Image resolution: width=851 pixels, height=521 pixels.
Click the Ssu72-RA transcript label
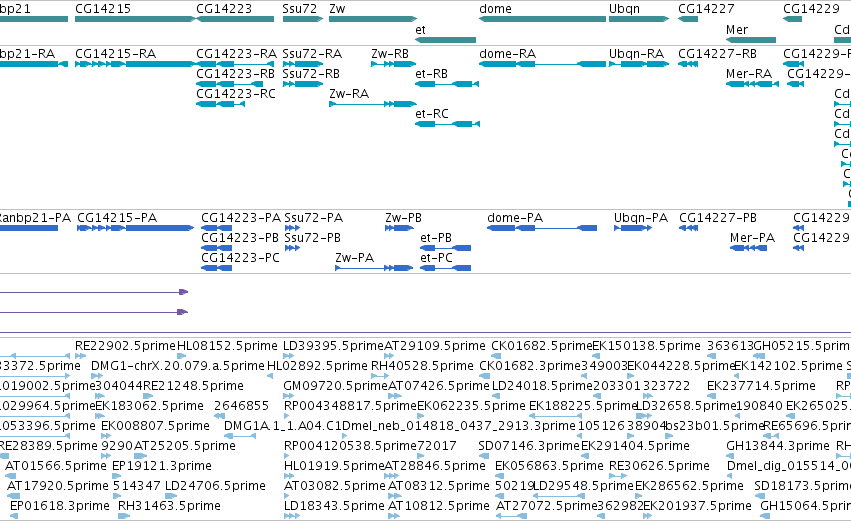[312, 54]
